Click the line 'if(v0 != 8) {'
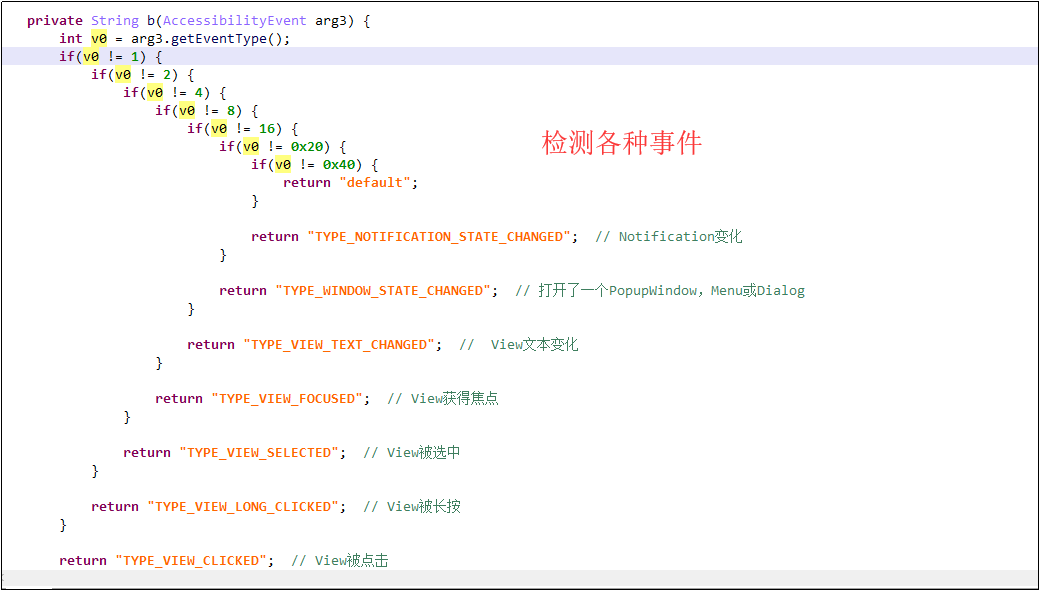 point(206,110)
